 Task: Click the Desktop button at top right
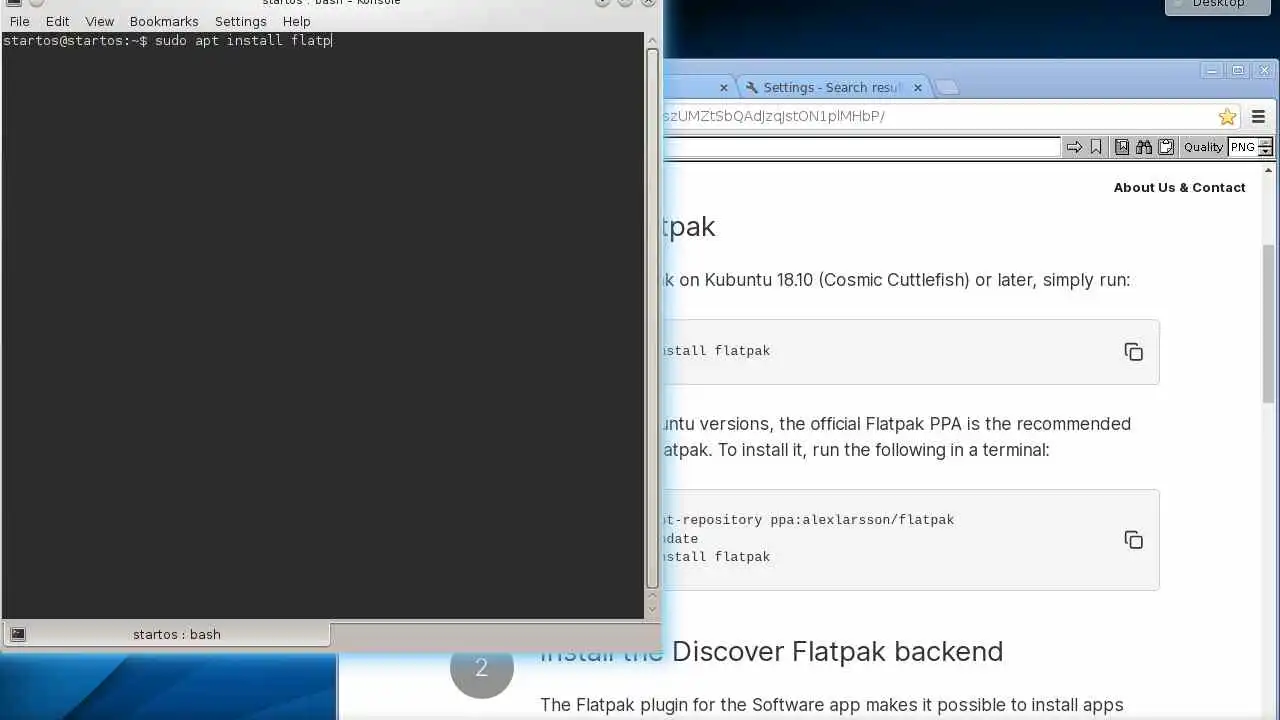click(1217, 5)
